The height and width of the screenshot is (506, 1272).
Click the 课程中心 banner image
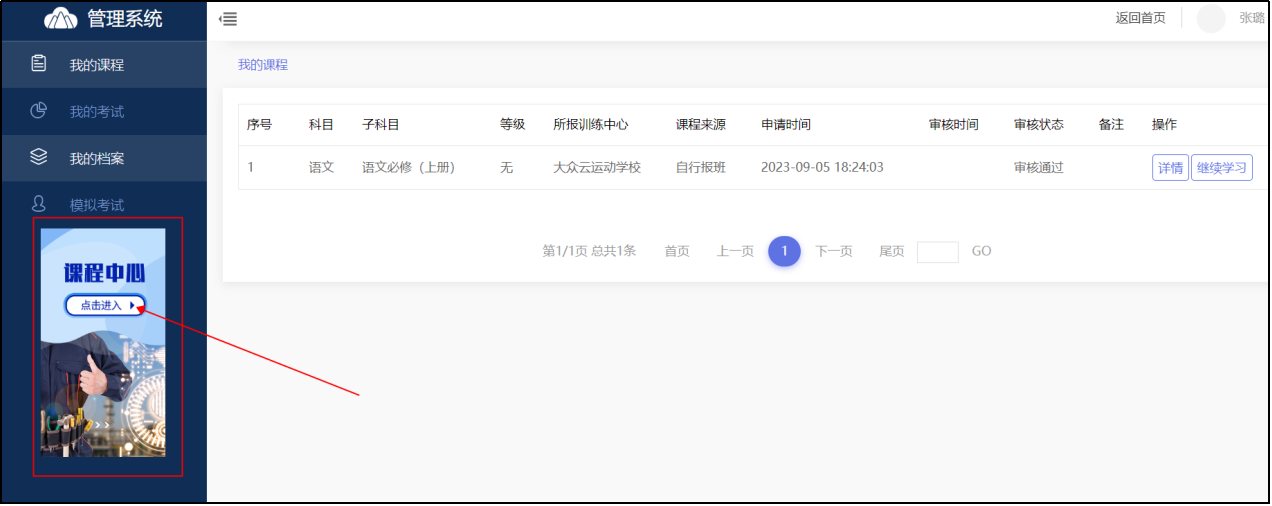pos(103,342)
